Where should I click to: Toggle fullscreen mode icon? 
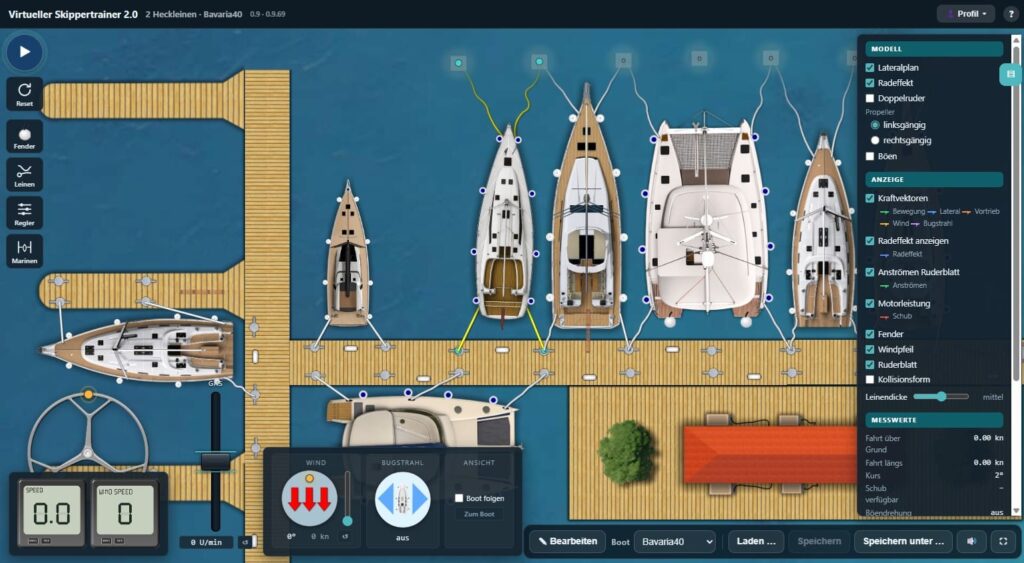pos(1003,541)
